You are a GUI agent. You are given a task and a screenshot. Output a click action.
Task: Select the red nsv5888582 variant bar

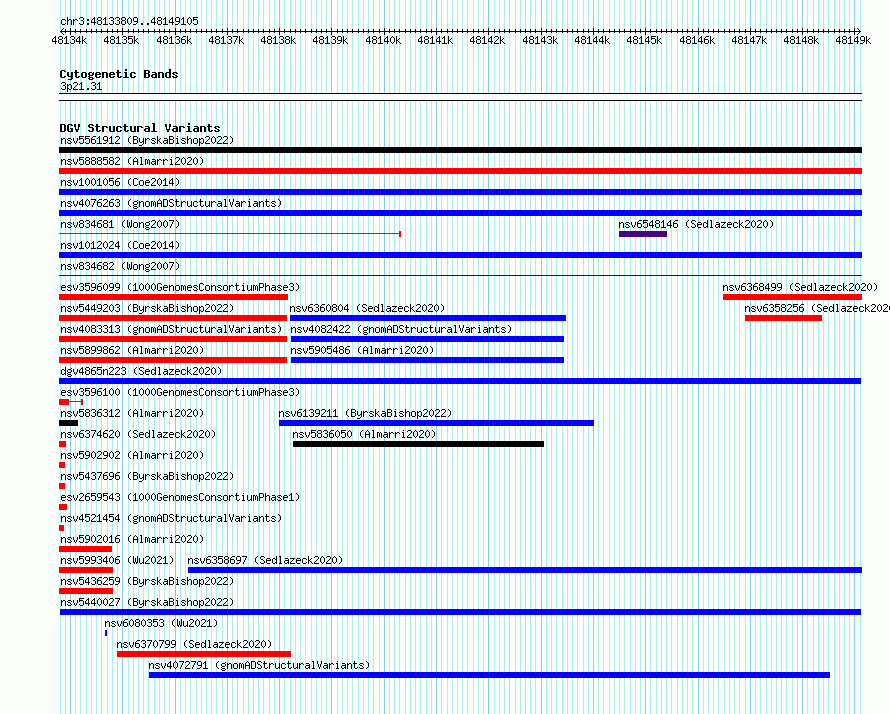460,171
